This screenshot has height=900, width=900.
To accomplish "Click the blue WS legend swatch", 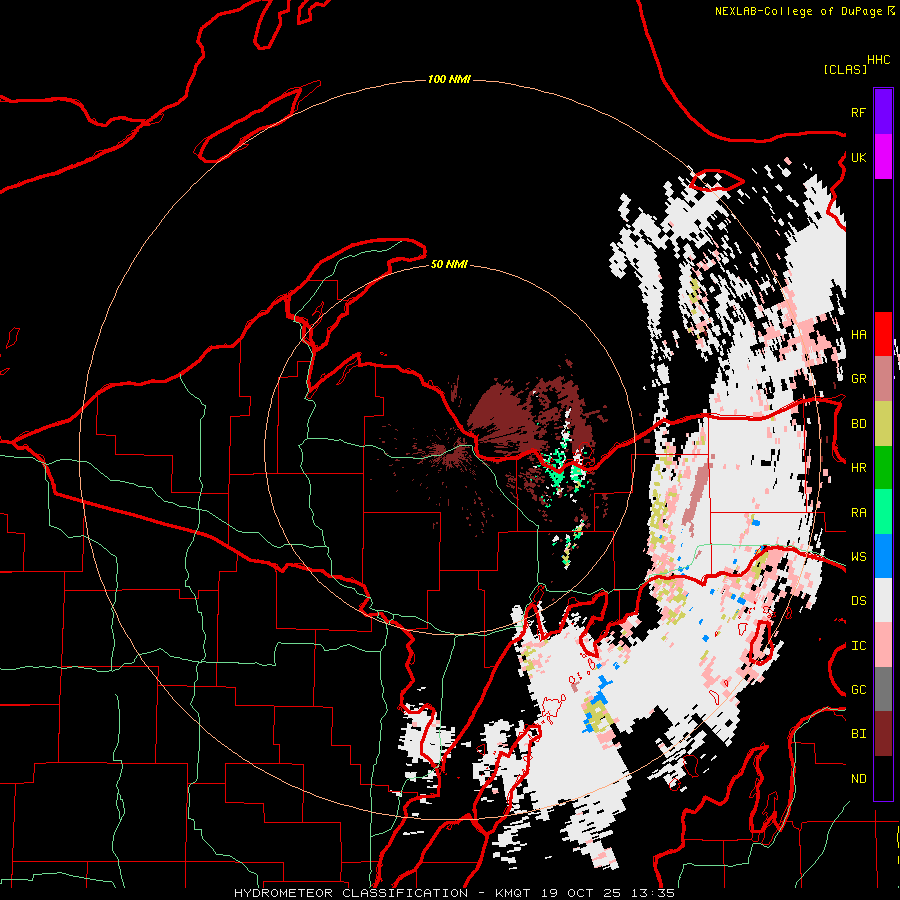I will click(883, 556).
